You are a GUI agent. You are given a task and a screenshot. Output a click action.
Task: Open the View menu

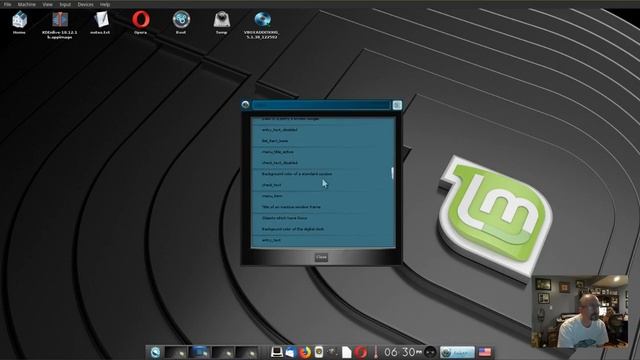47,4
